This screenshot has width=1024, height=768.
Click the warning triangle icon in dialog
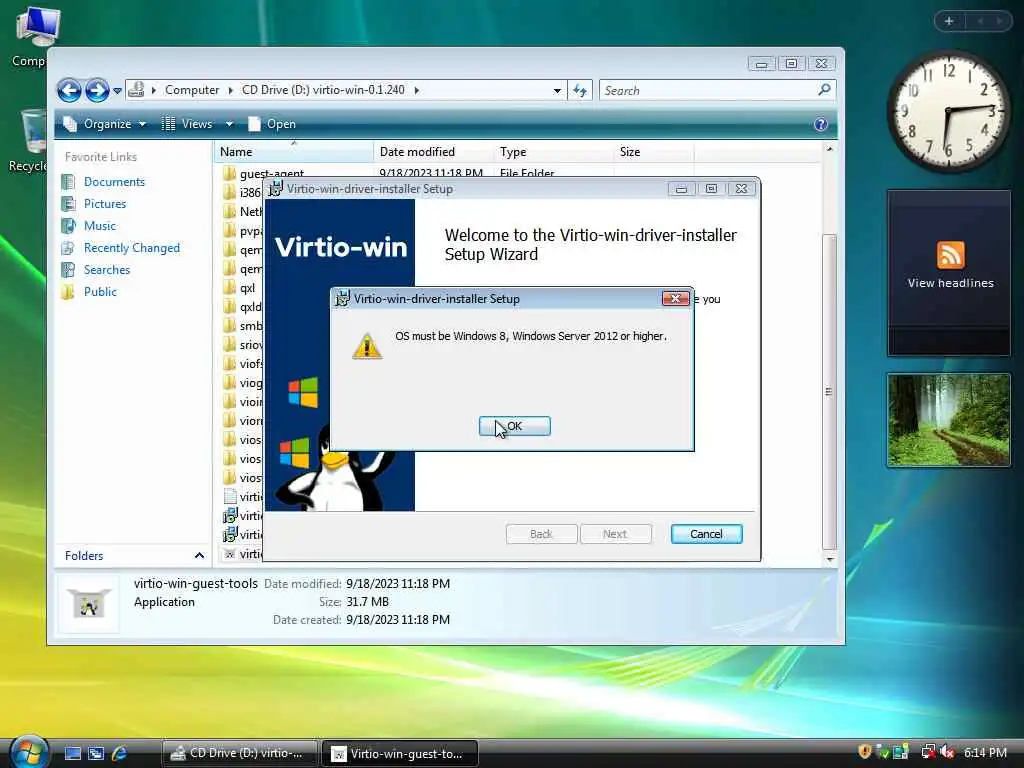(x=367, y=346)
